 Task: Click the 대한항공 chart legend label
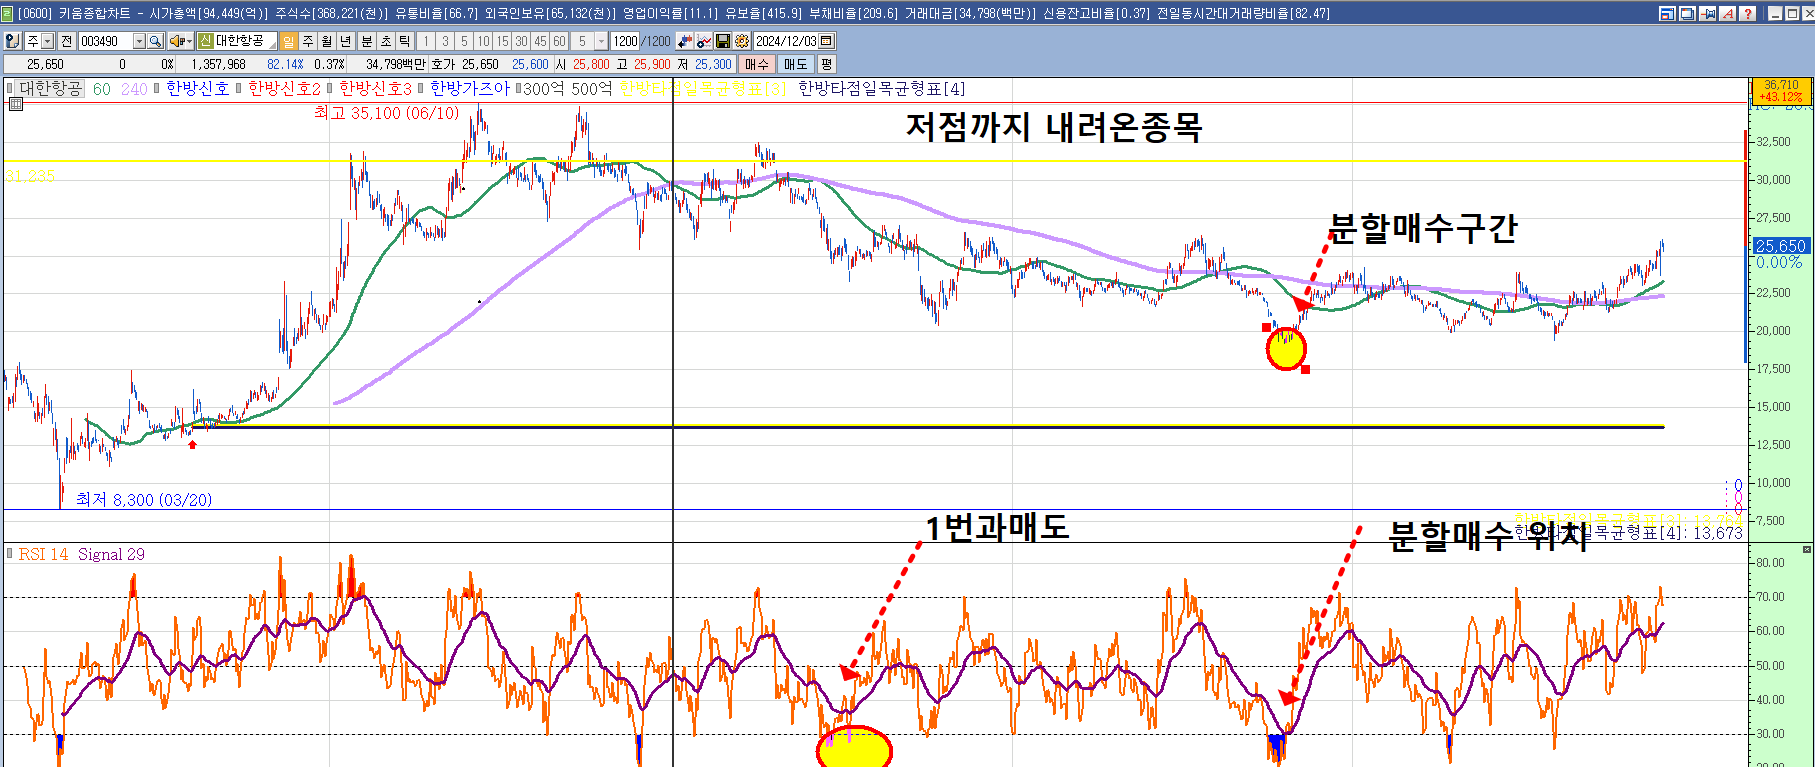tap(50, 88)
